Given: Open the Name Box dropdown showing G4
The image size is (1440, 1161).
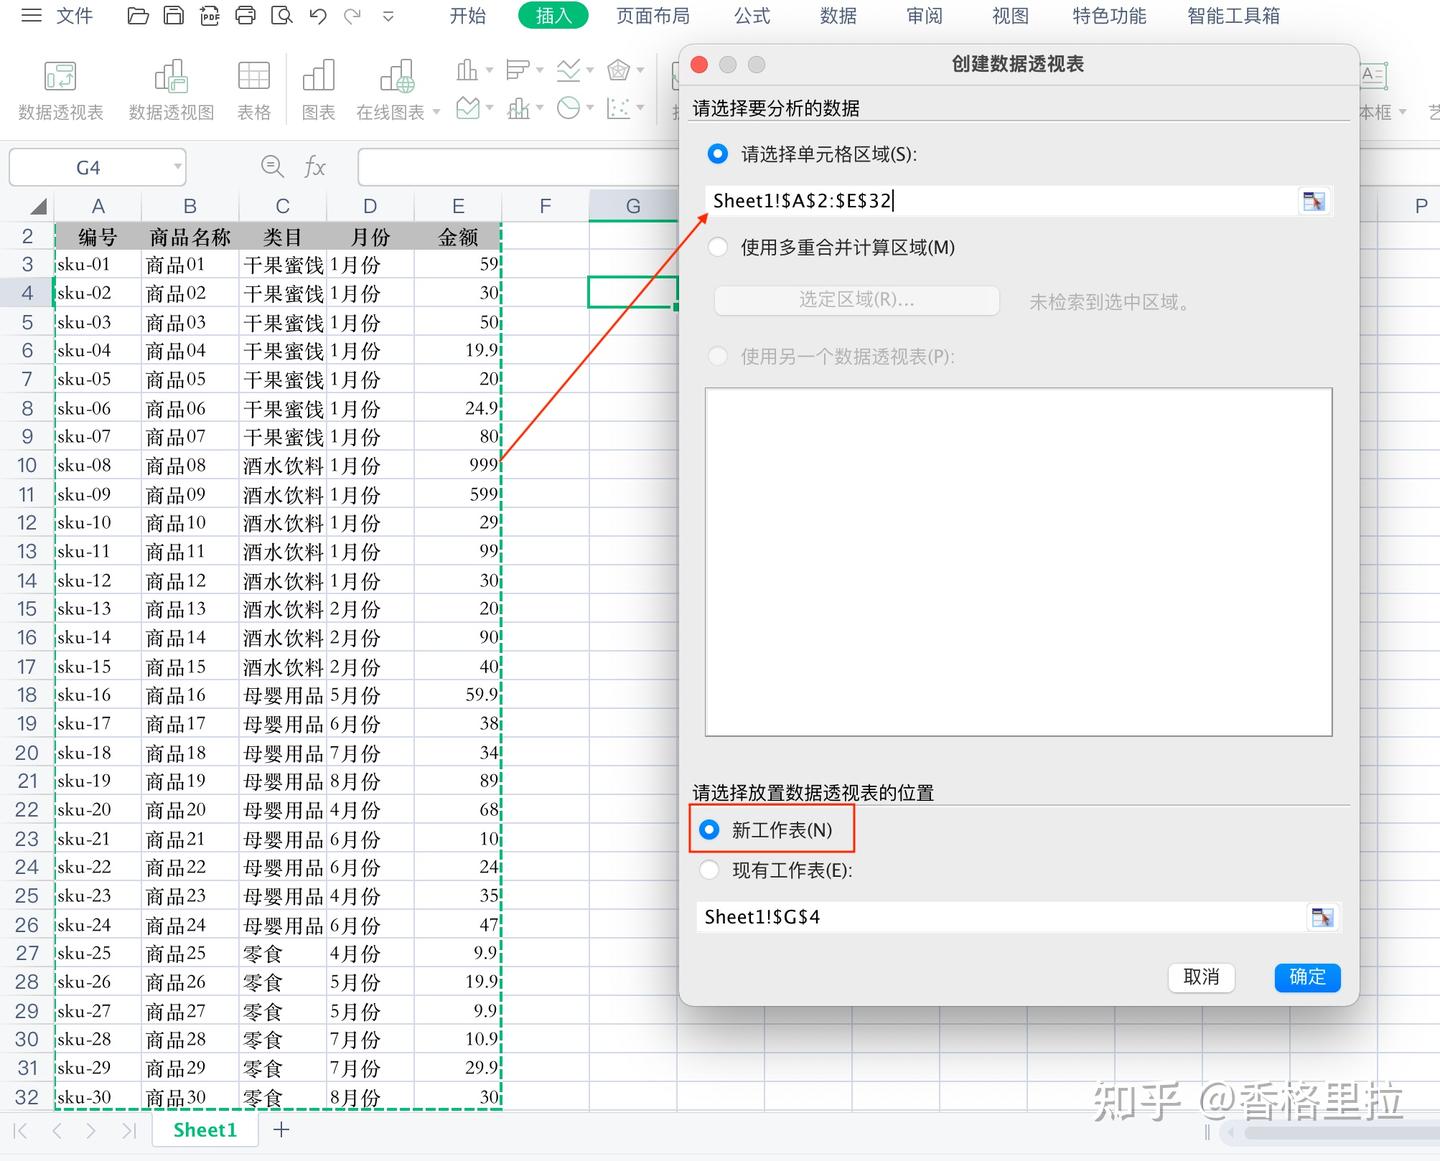Looking at the screenshot, I should (177, 167).
